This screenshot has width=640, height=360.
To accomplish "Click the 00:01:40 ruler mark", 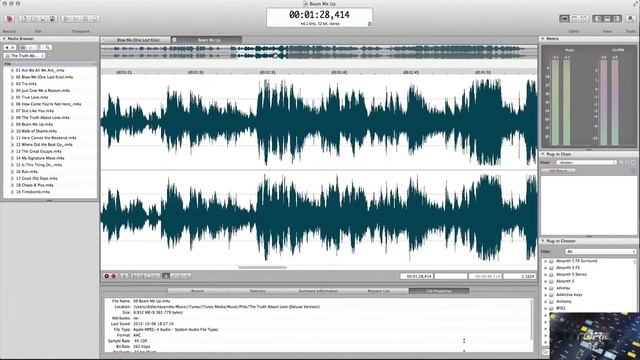I will pos(339,72).
